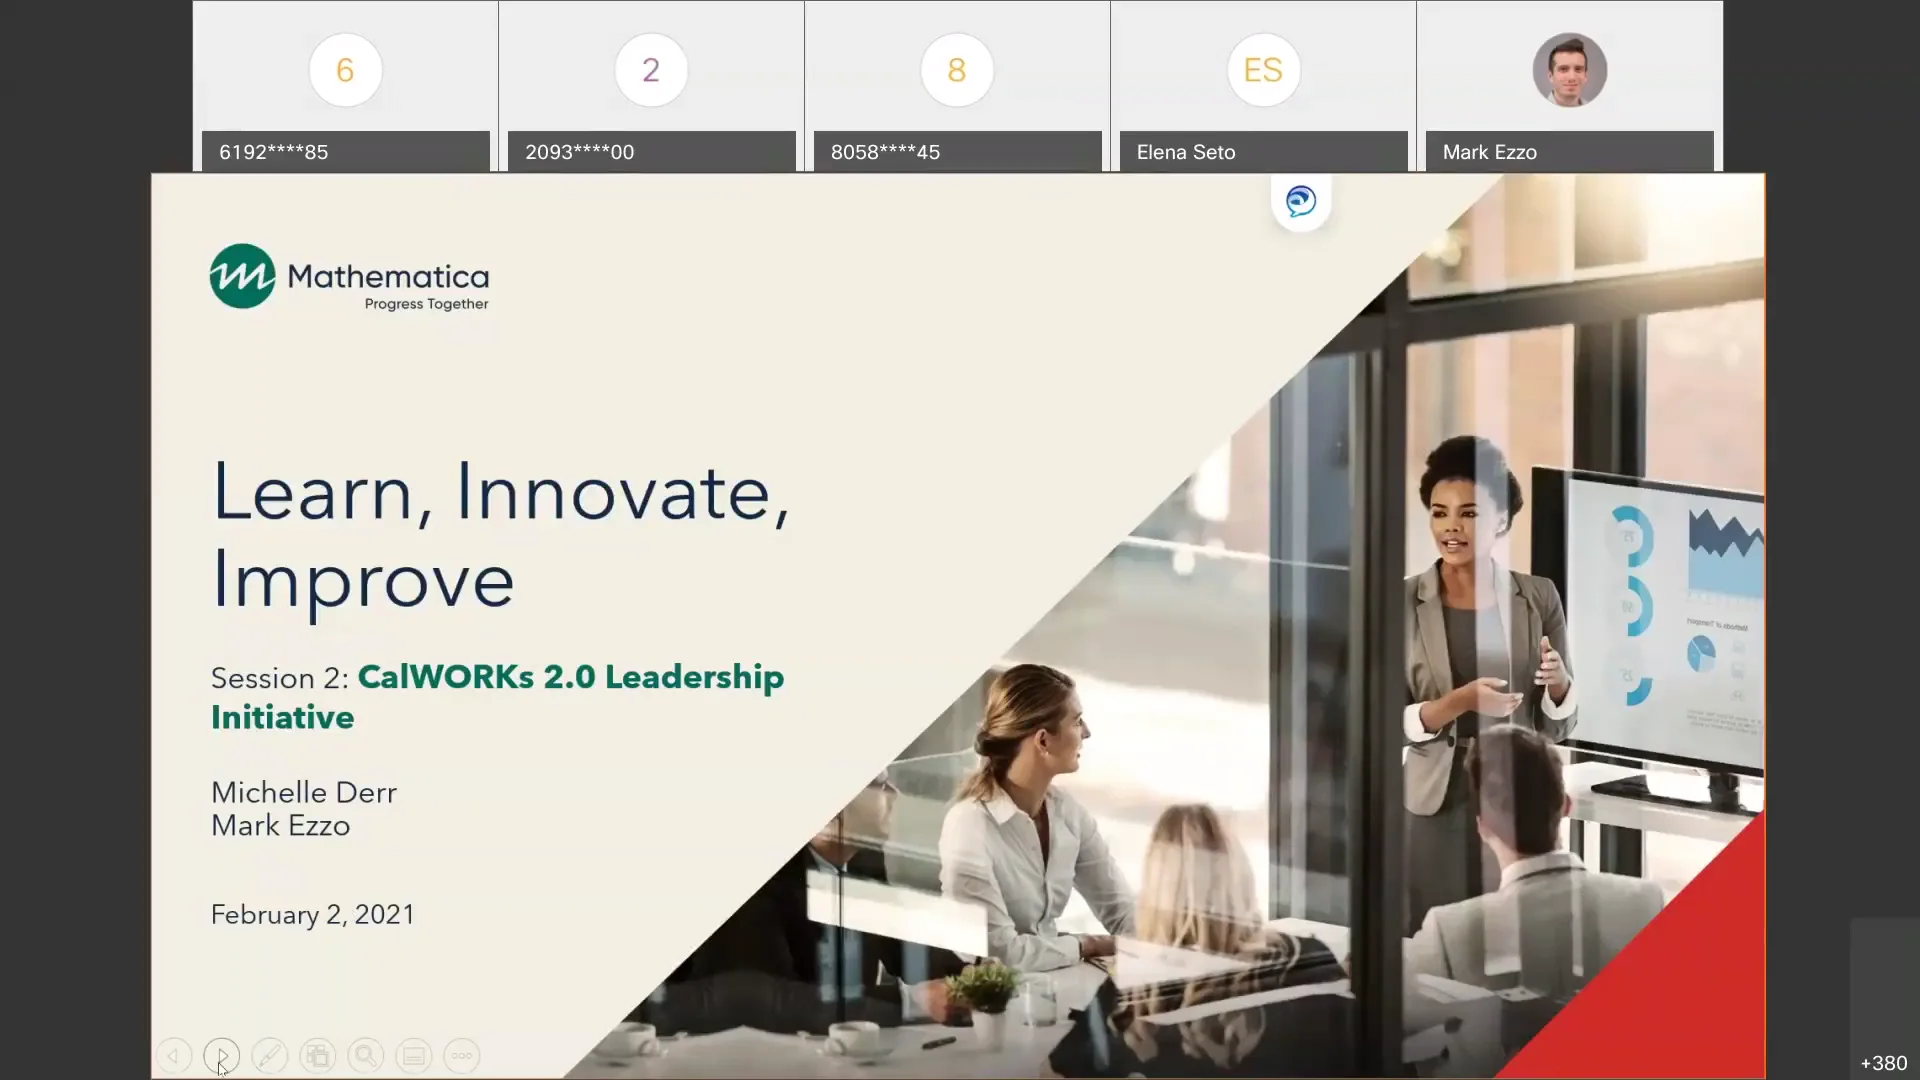Open the see all slides view
1920x1080 pixels.
[317, 1055]
